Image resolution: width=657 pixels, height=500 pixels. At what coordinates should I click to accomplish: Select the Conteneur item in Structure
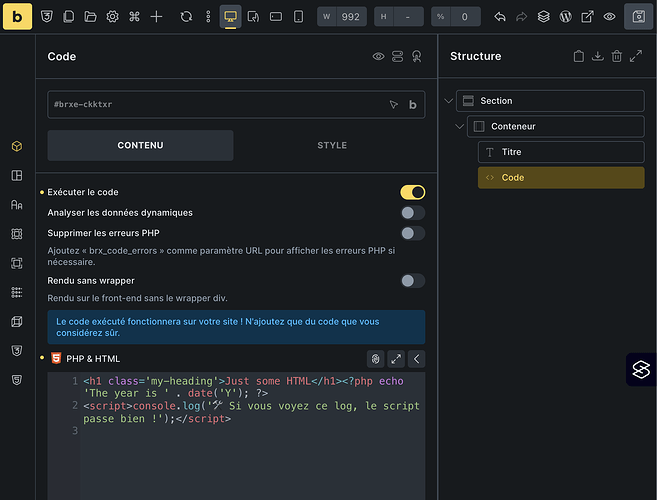click(x=556, y=127)
